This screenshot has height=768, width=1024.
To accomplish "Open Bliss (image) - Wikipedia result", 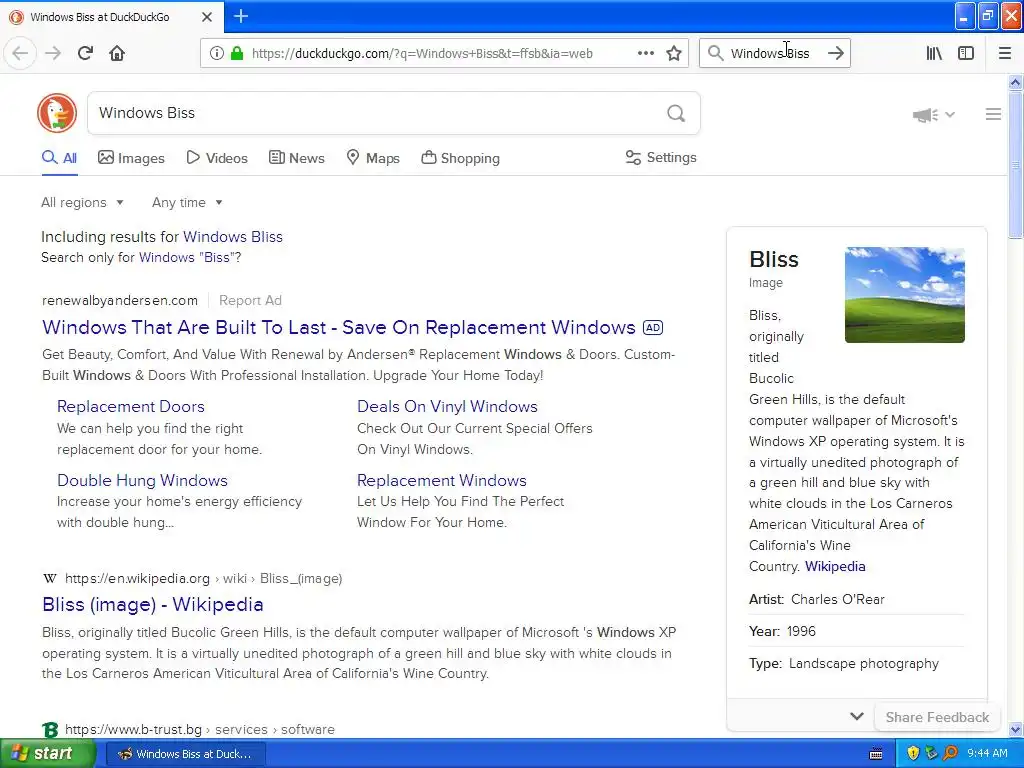I will tap(153, 604).
